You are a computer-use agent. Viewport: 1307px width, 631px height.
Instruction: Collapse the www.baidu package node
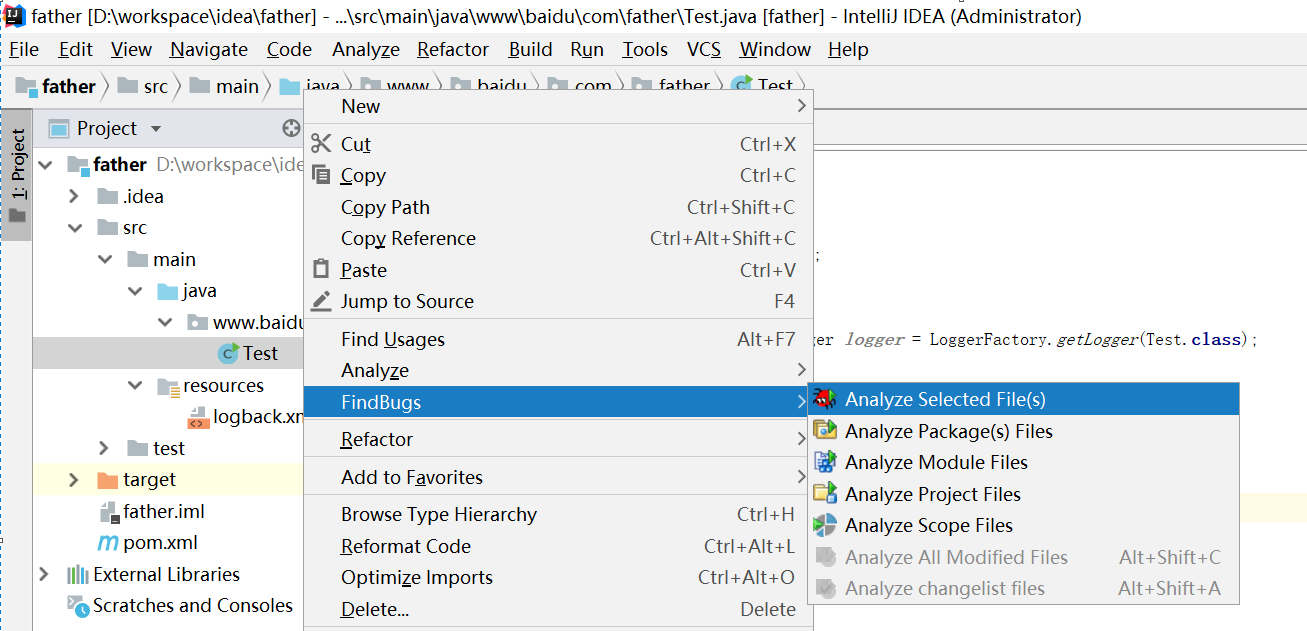(166, 322)
